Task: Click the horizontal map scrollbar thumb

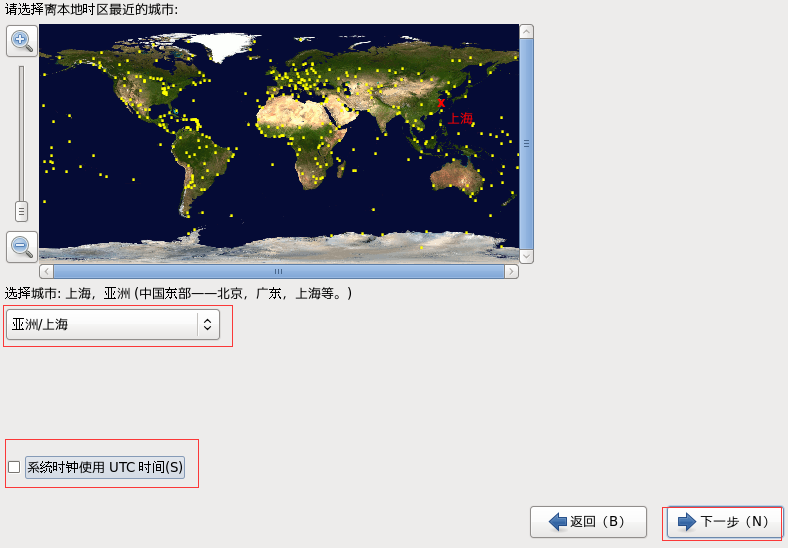Action: click(279, 271)
